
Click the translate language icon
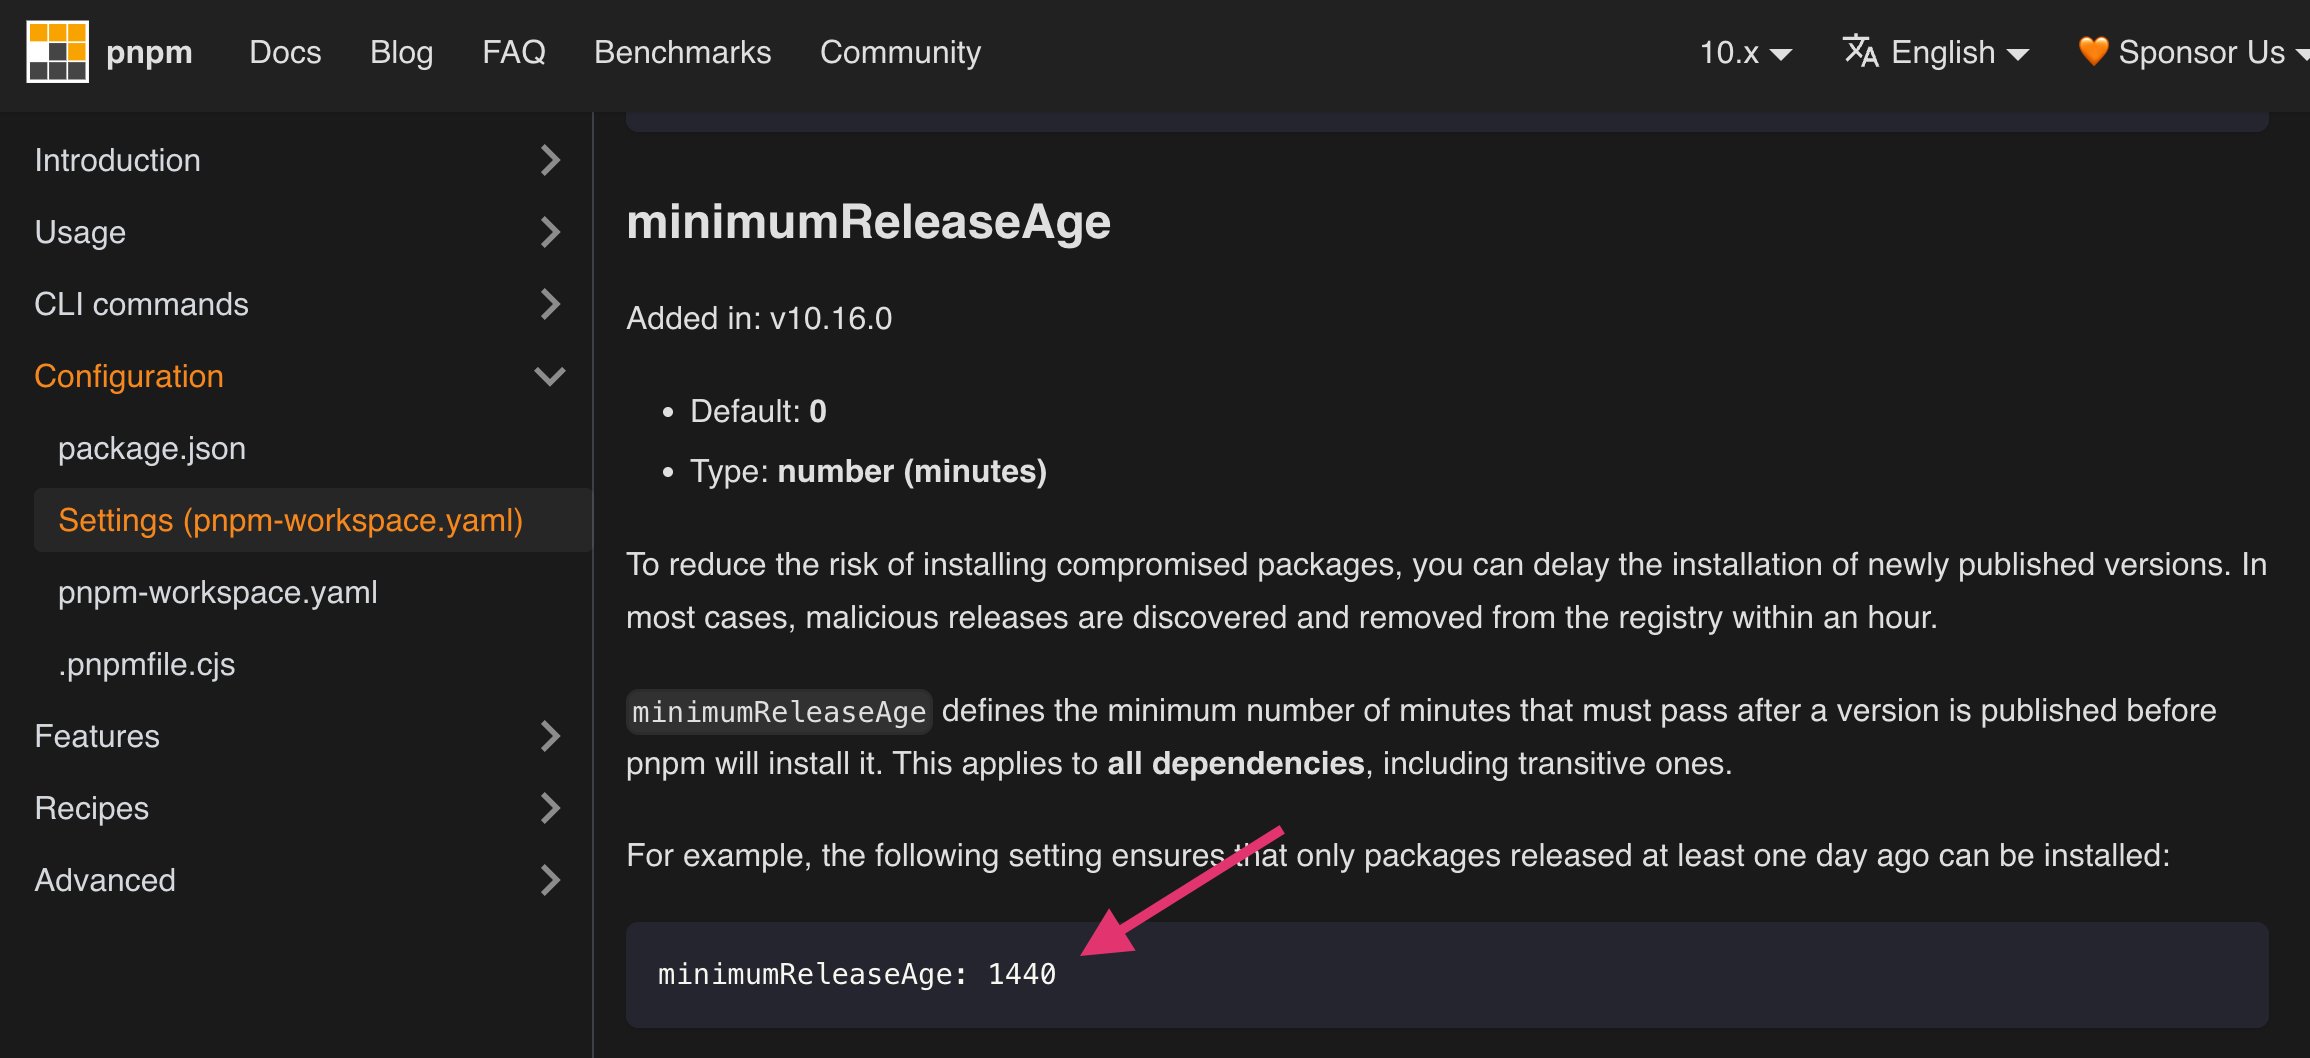tap(1860, 50)
